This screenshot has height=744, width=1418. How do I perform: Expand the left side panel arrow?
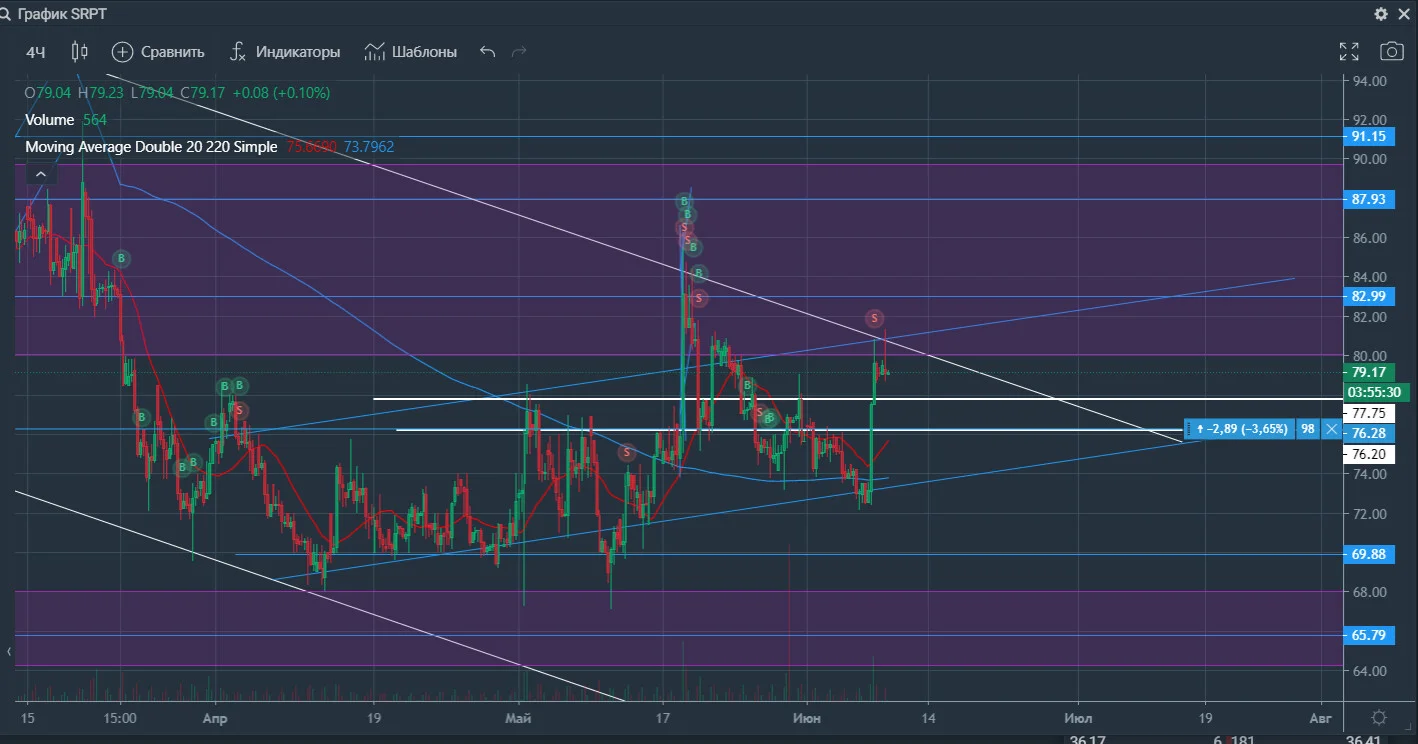(x=10, y=652)
